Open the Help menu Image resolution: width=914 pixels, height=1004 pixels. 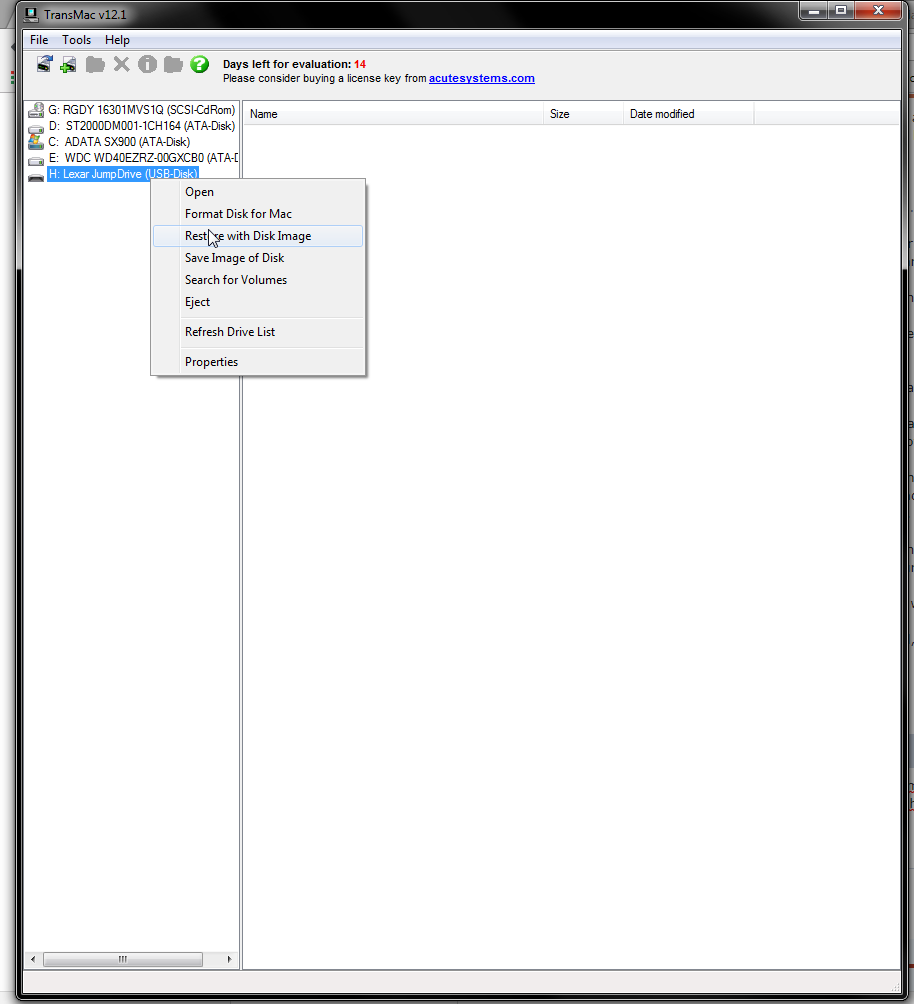pyautogui.click(x=117, y=40)
